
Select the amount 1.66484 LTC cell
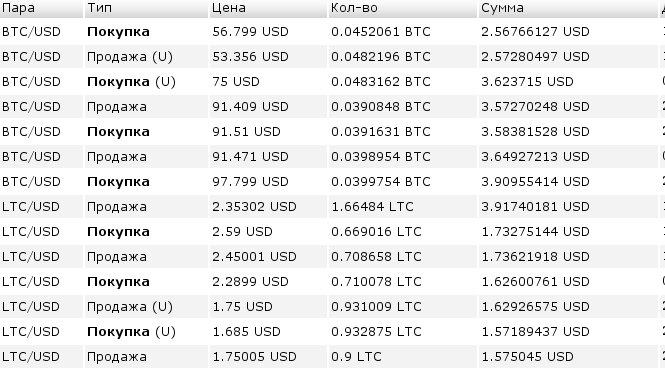[x=403, y=207]
